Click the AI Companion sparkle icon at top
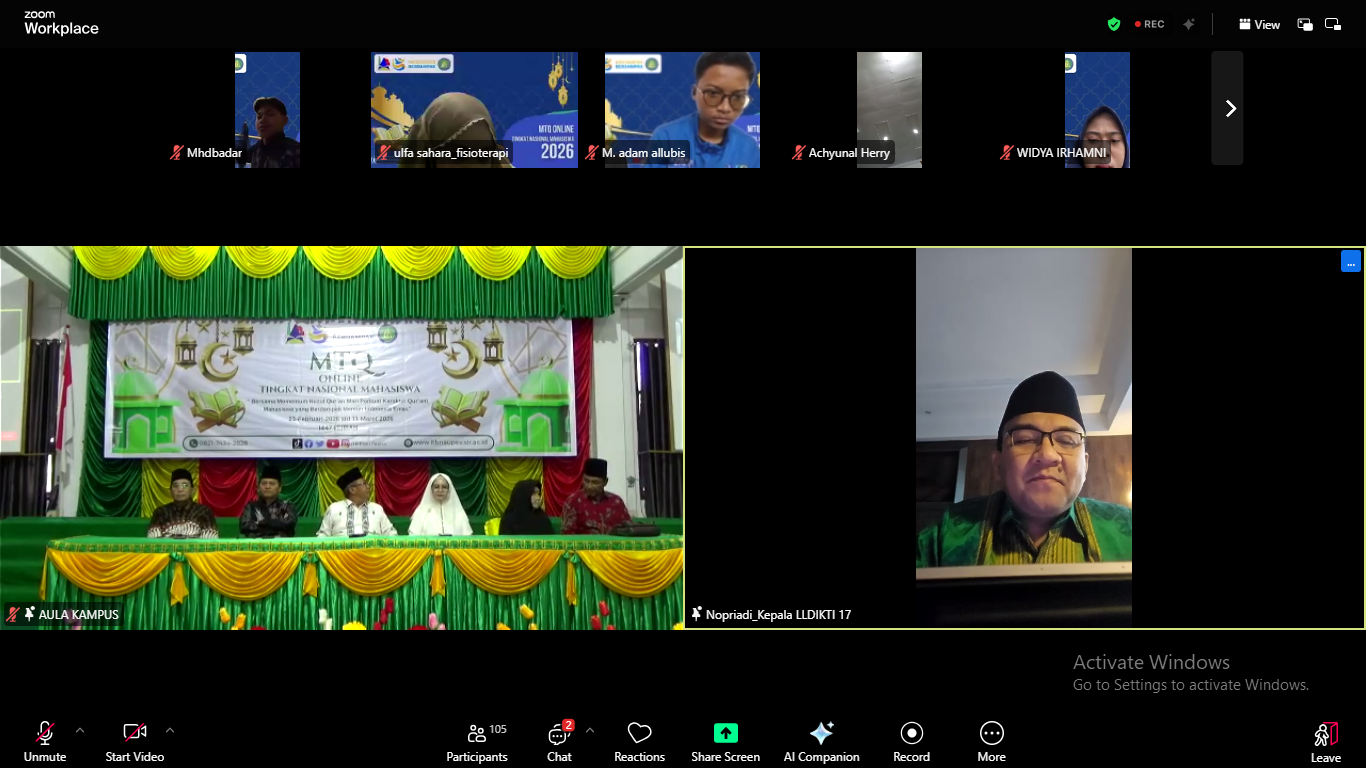1370x772 pixels. coord(1188,24)
